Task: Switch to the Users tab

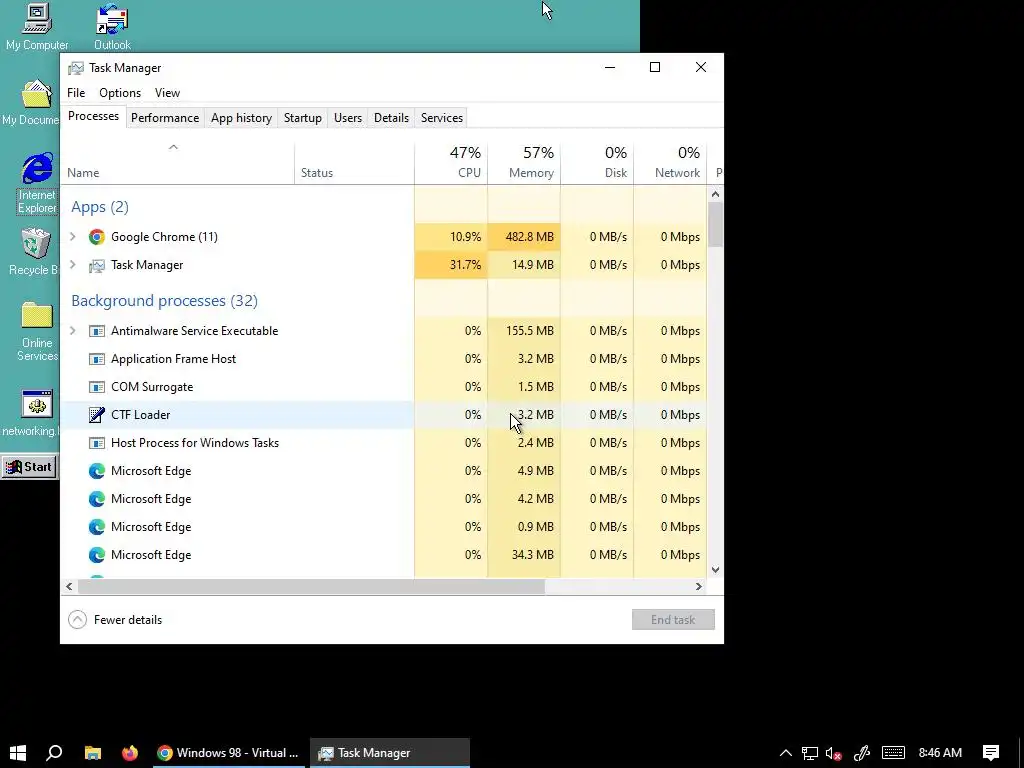Action: (347, 118)
